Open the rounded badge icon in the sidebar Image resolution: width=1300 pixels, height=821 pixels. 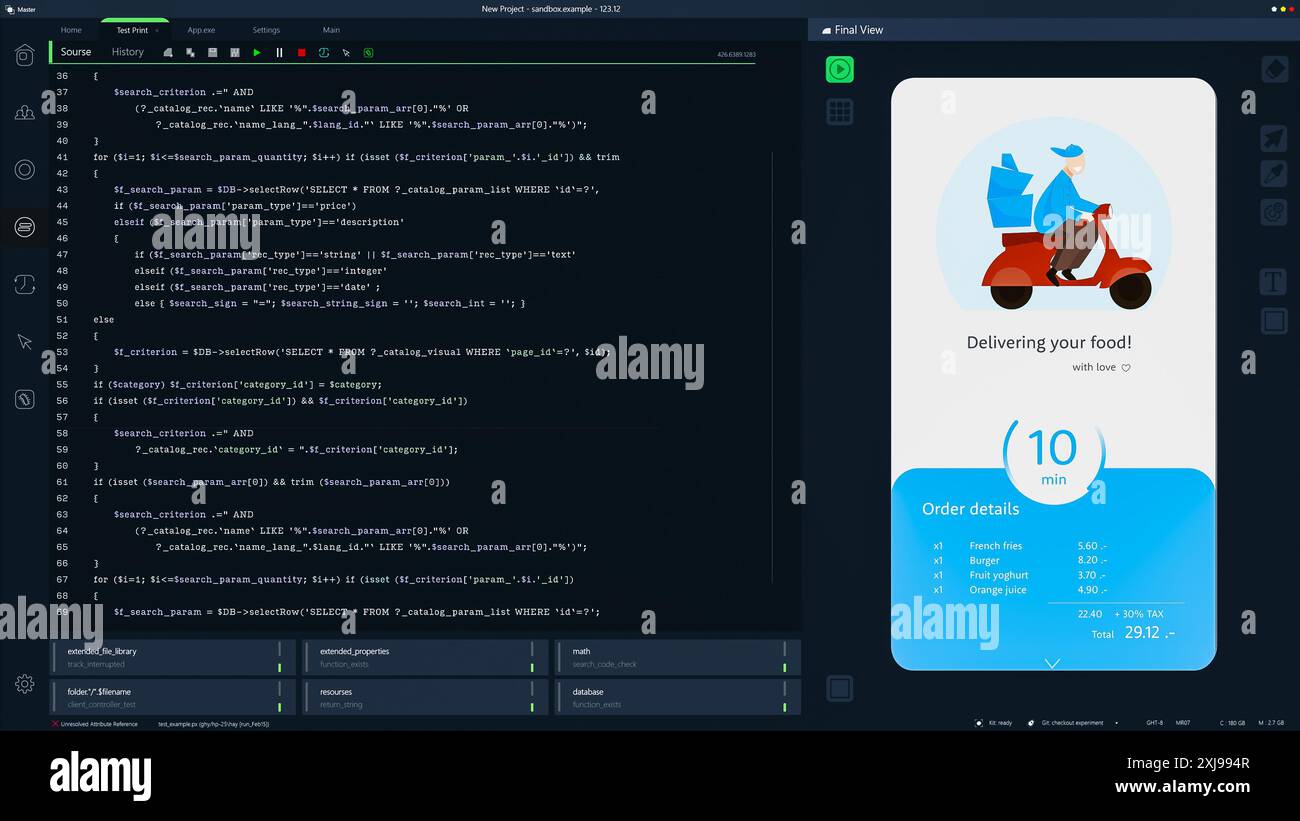point(25,399)
